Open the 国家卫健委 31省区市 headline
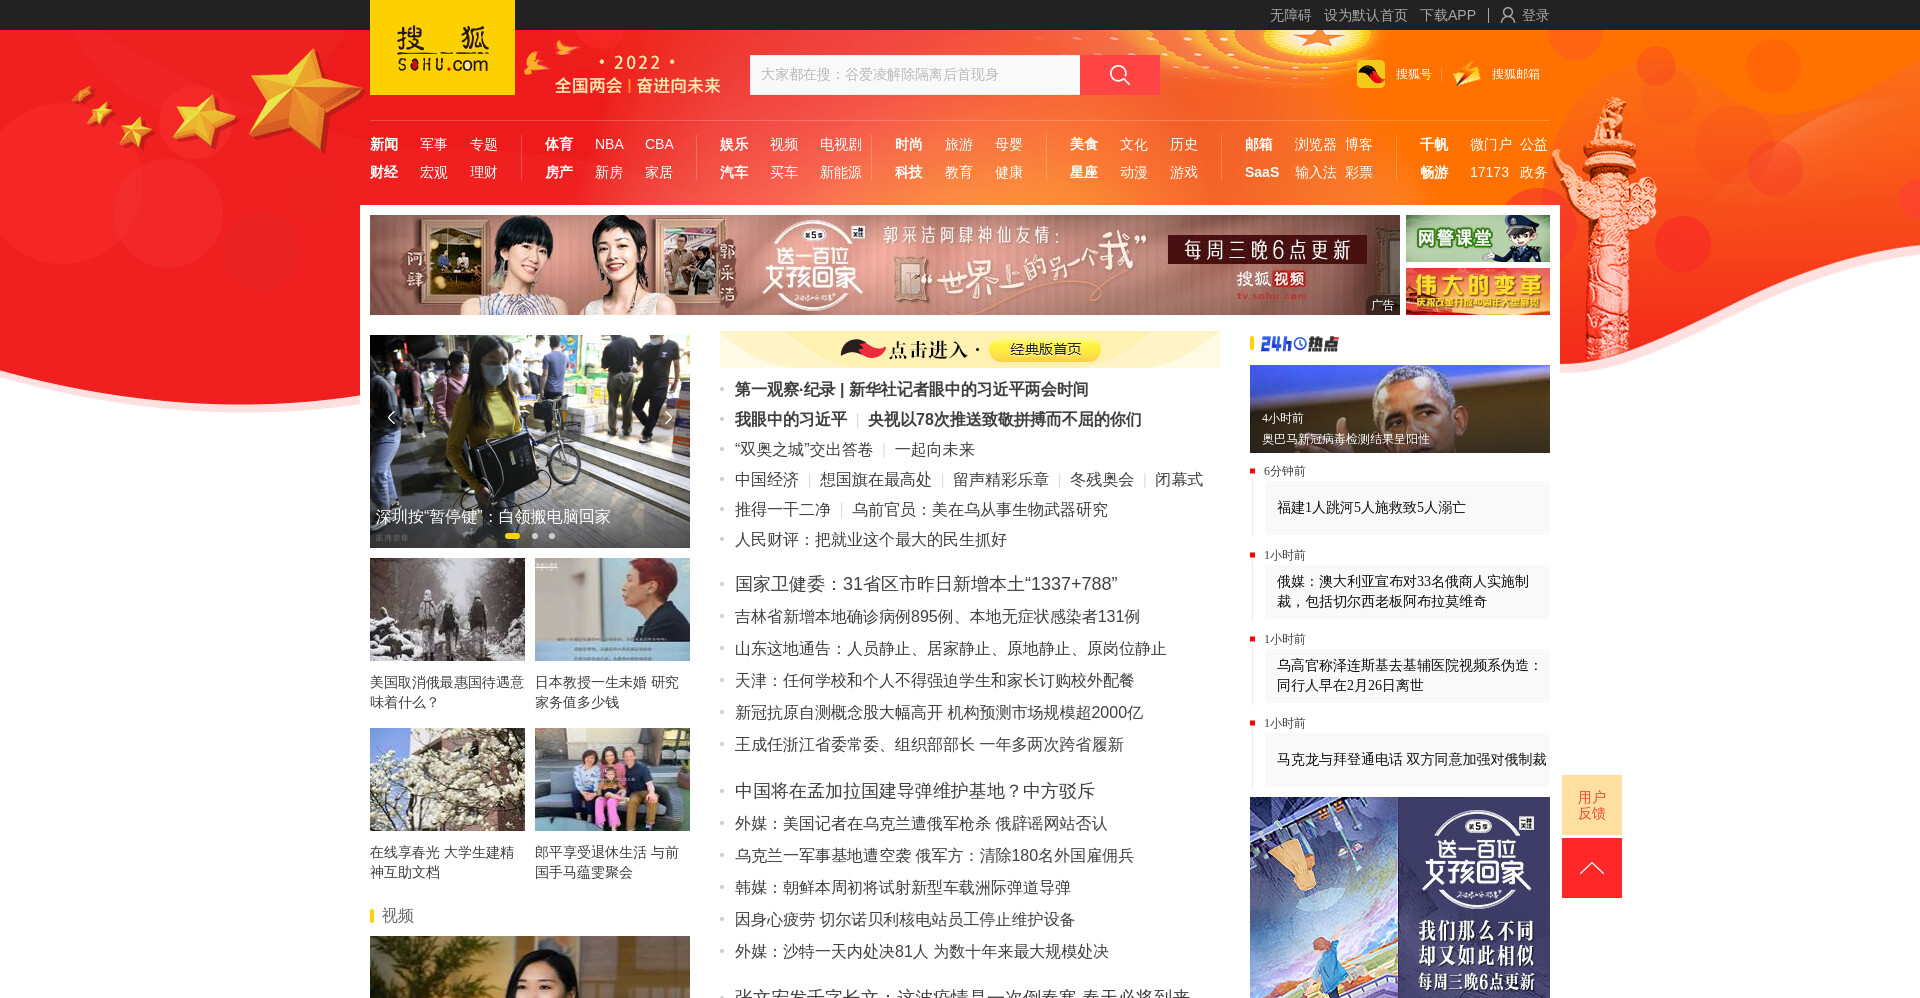The width and height of the screenshot is (1920, 998). coord(926,584)
